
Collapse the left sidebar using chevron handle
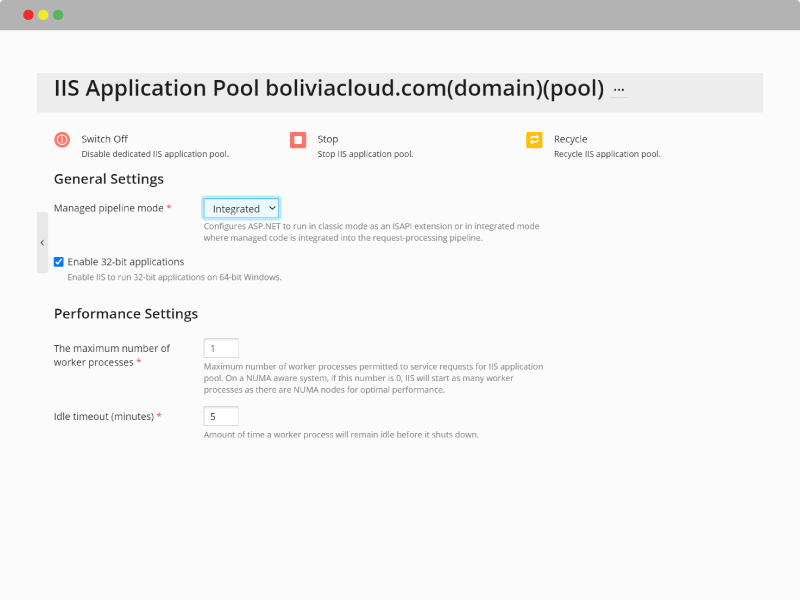[42, 243]
